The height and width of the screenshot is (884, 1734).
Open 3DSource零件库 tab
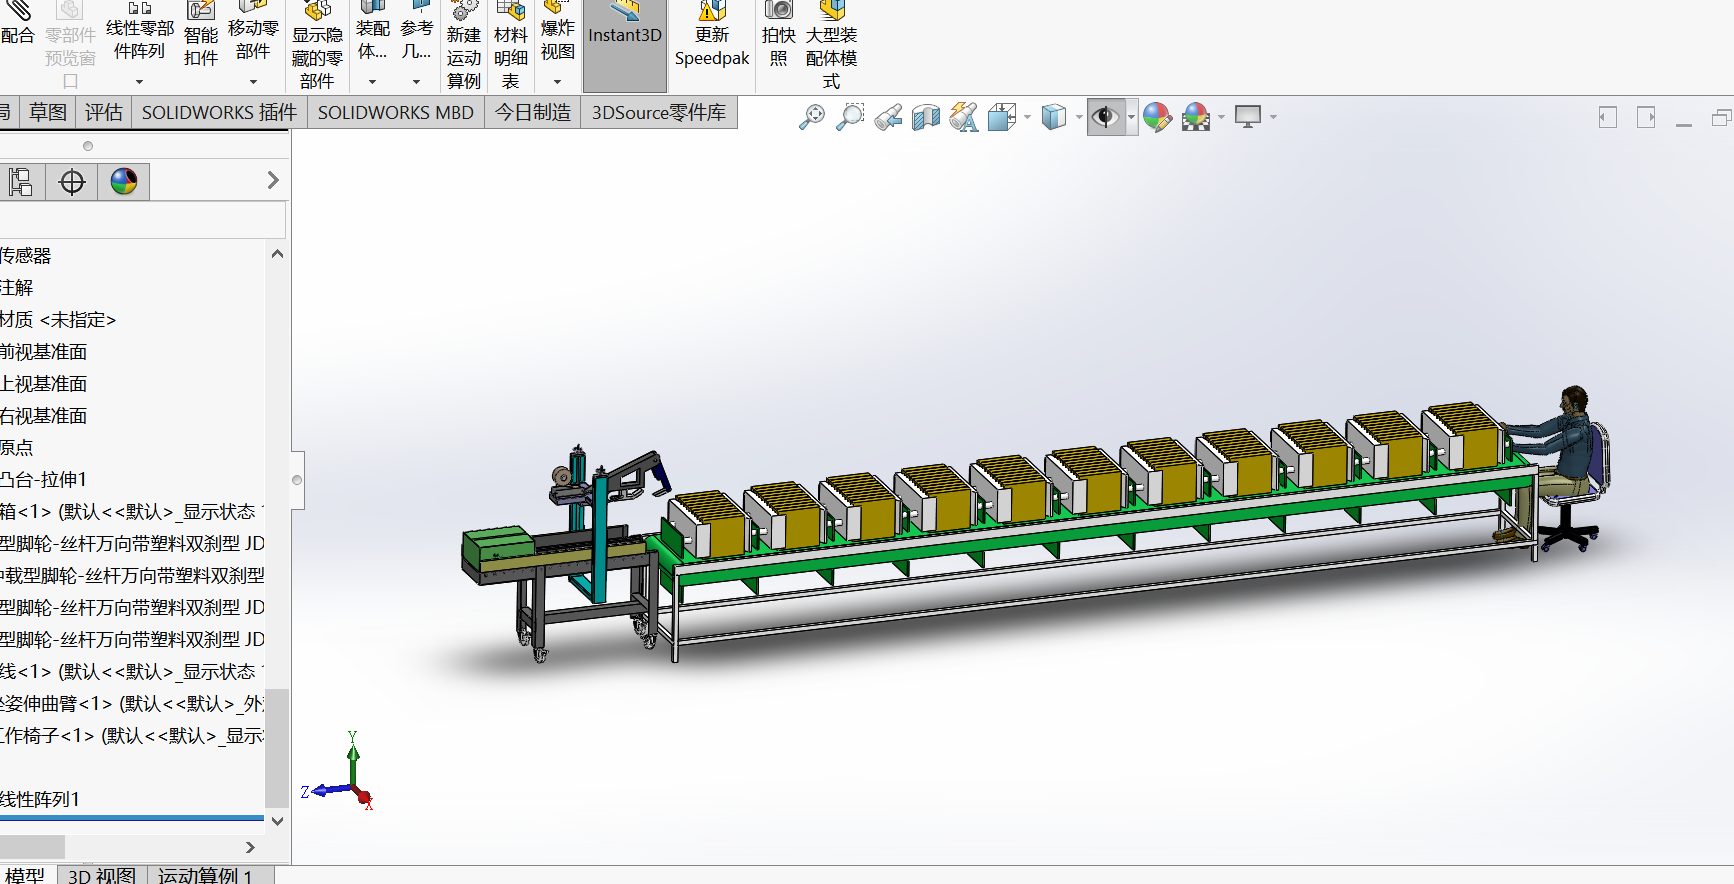(x=659, y=112)
